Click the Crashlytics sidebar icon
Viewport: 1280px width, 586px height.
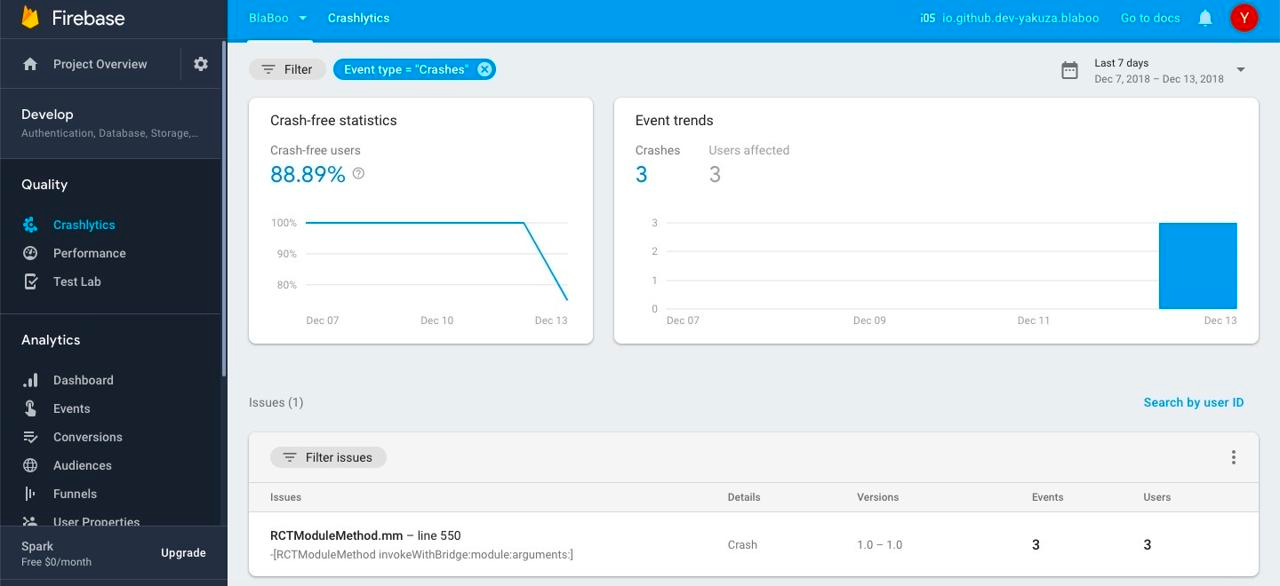pyautogui.click(x=30, y=225)
